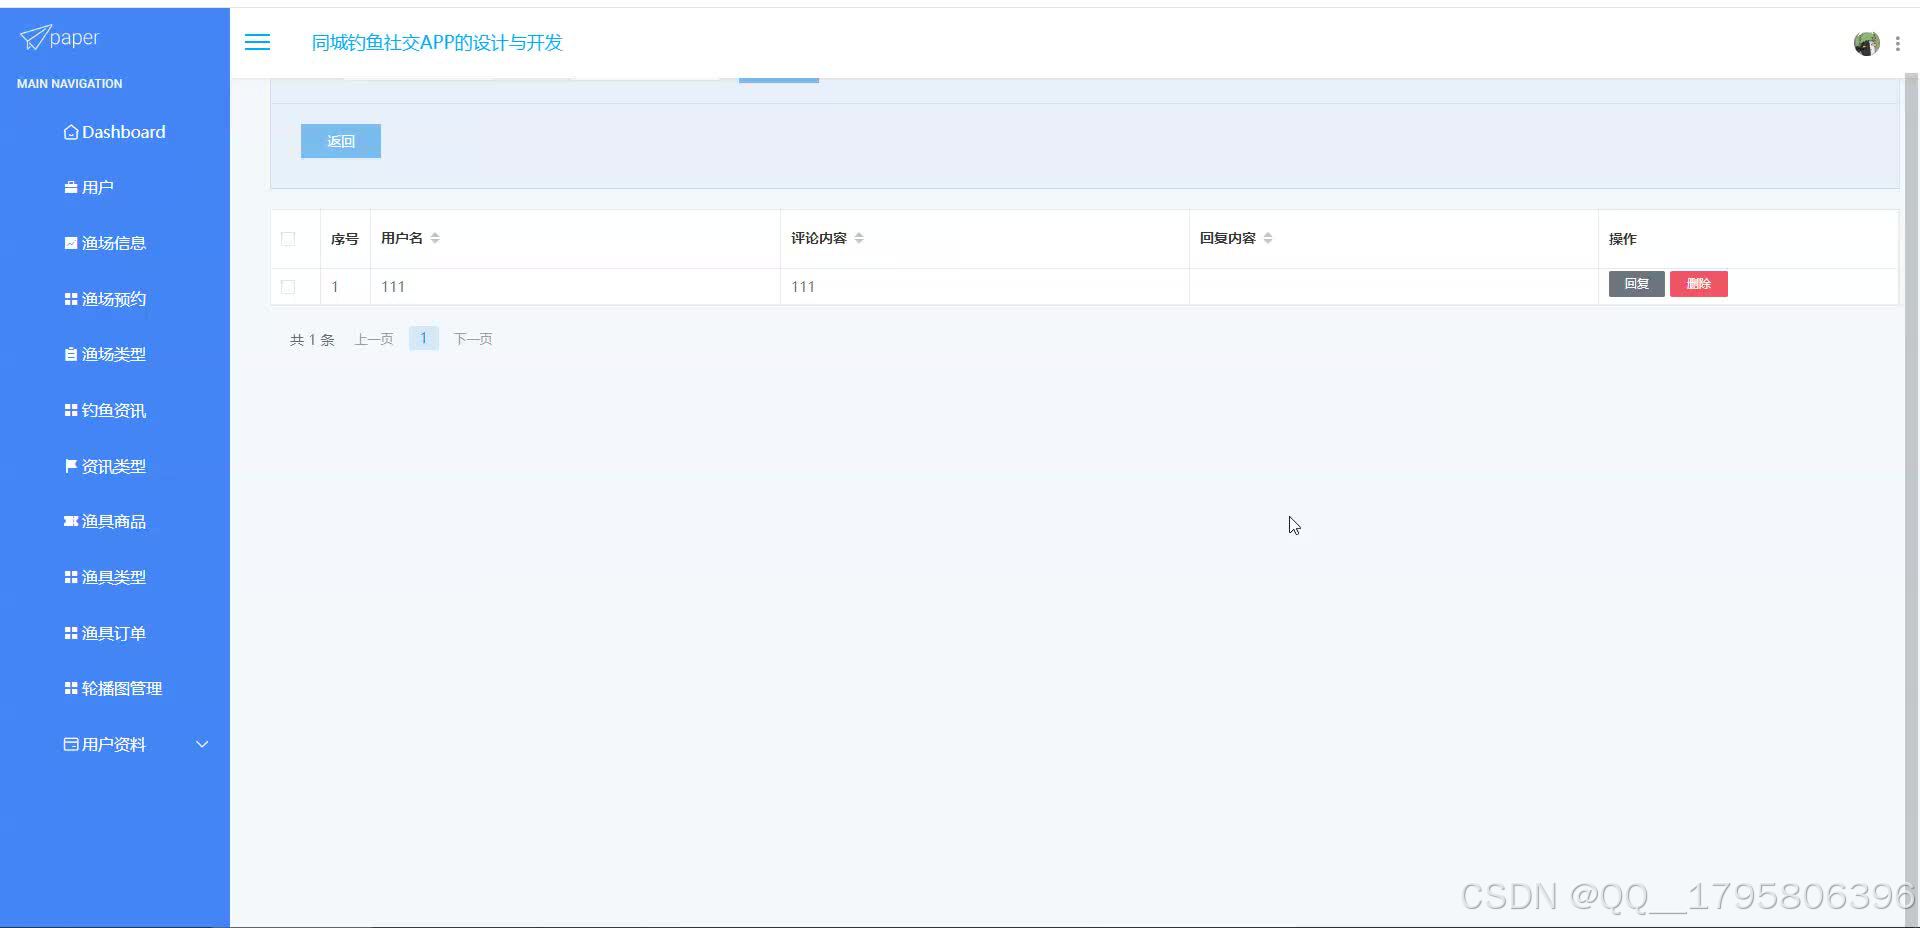Screen dimensions: 1920x928
Task: Click the 用户资料 card icon
Action: tap(71, 744)
